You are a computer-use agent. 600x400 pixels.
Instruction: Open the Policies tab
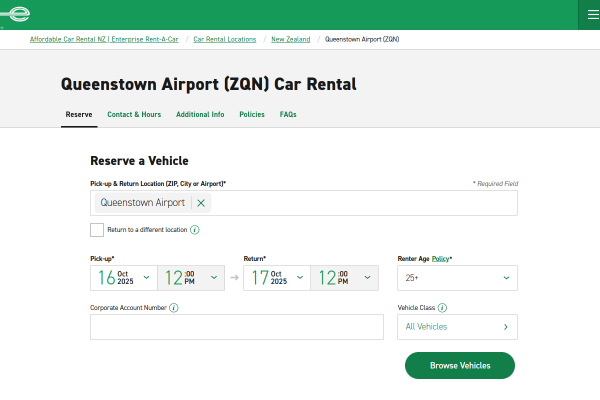(x=252, y=115)
